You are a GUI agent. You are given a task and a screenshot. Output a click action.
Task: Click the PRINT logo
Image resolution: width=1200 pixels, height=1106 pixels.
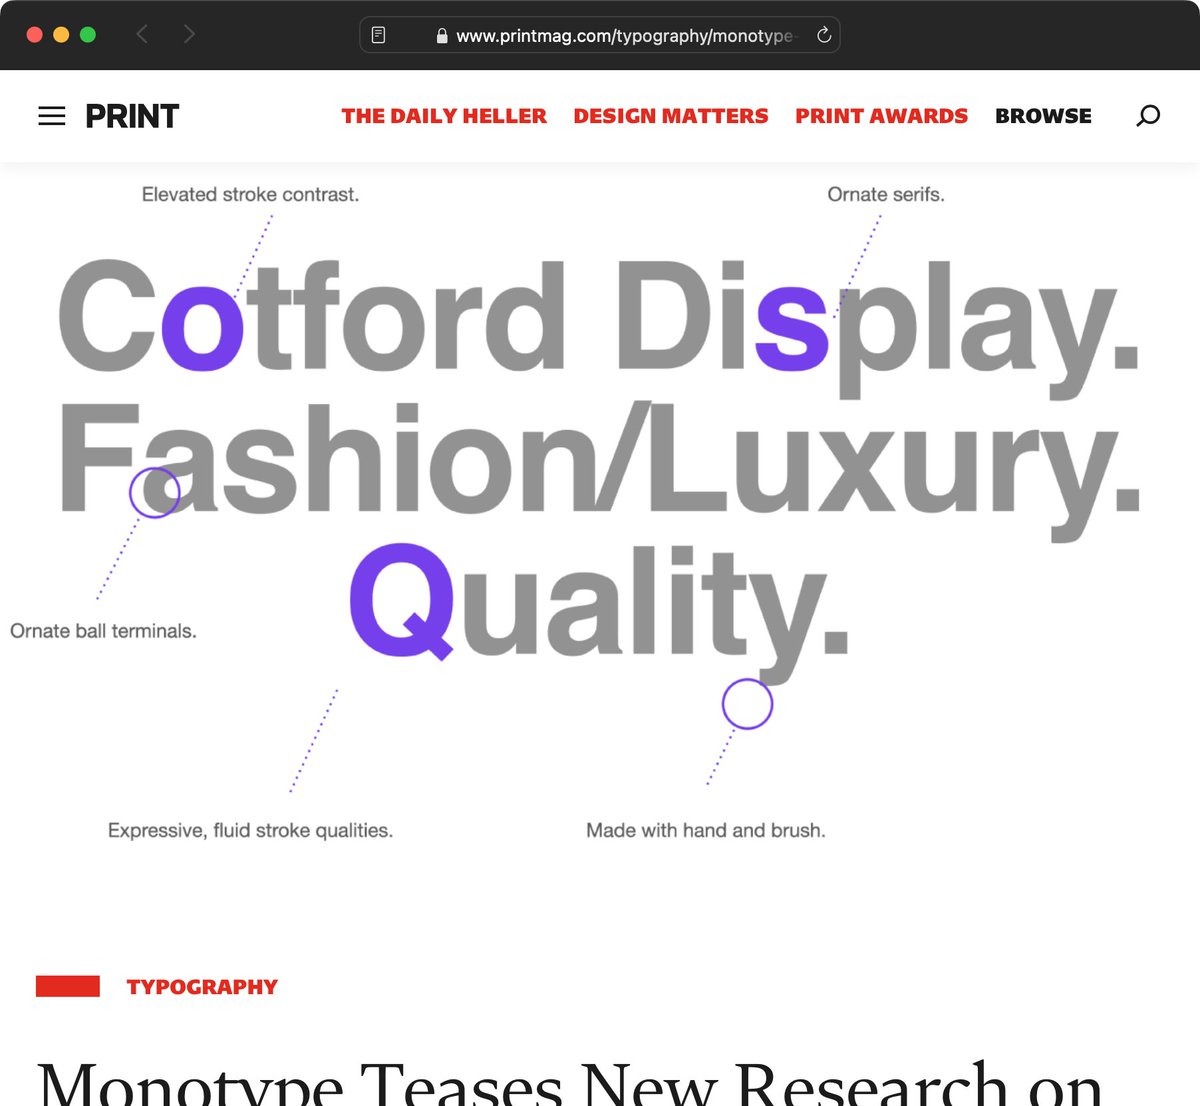point(132,116)
